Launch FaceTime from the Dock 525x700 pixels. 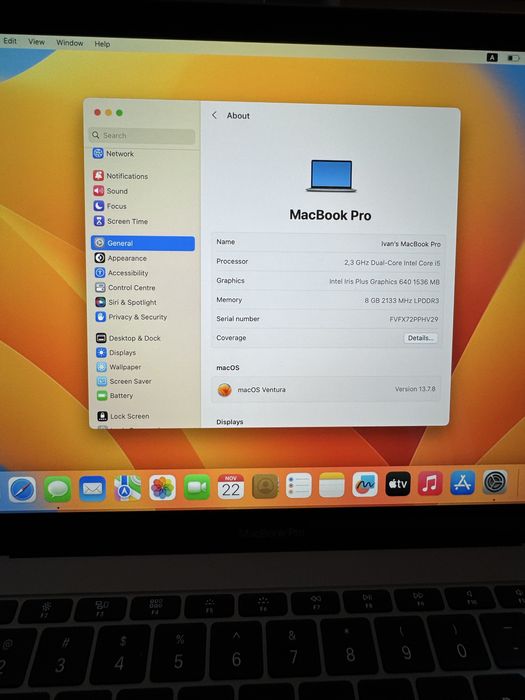[197, 487]
